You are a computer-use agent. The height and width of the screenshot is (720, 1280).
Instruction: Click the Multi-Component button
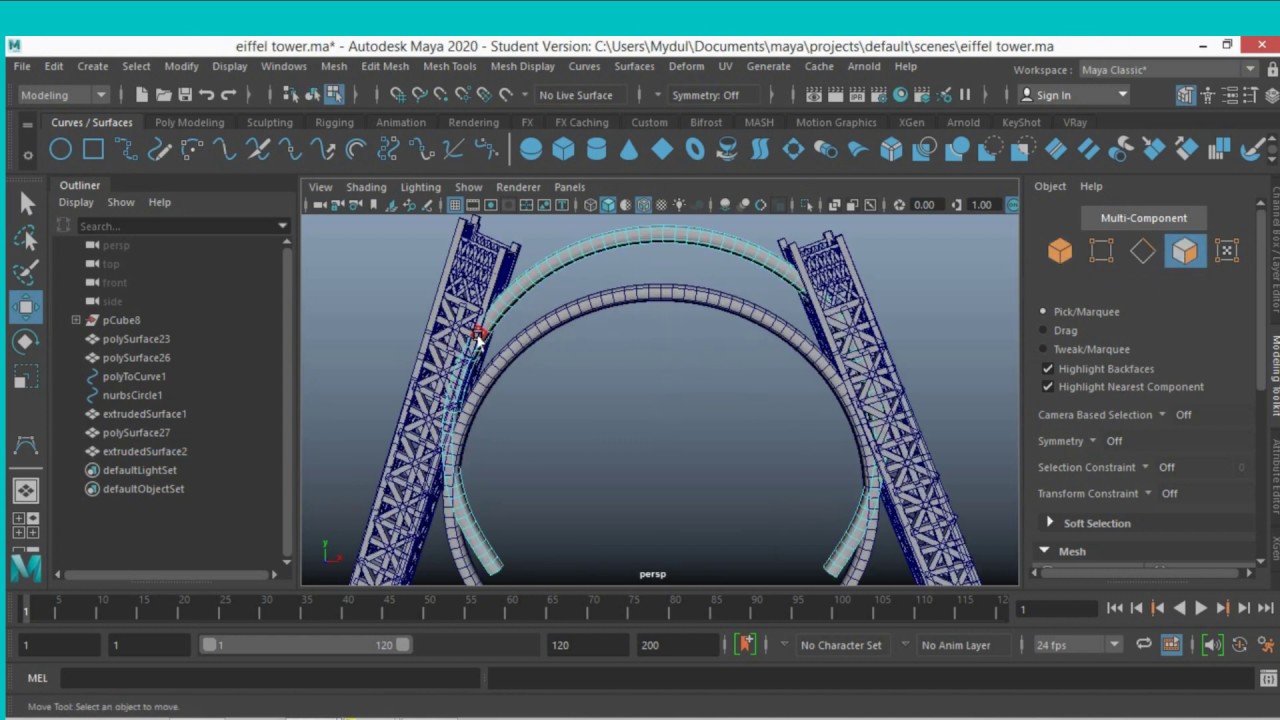point(1144,218)
